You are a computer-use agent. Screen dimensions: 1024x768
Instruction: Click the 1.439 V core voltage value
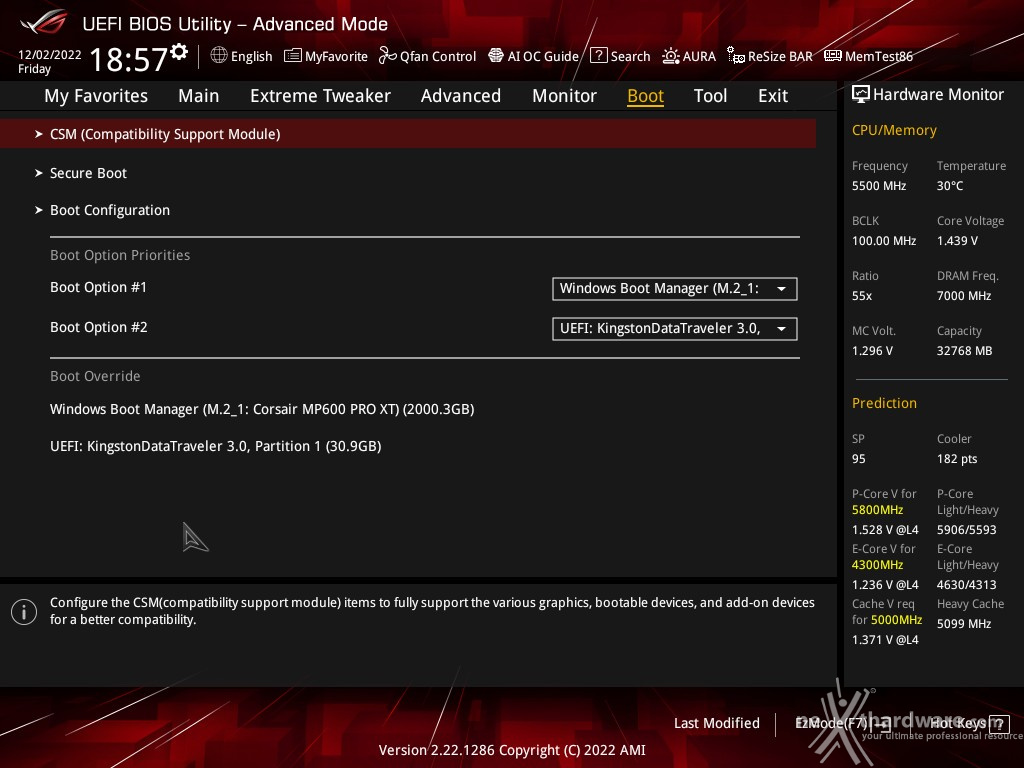click(957, 241)
